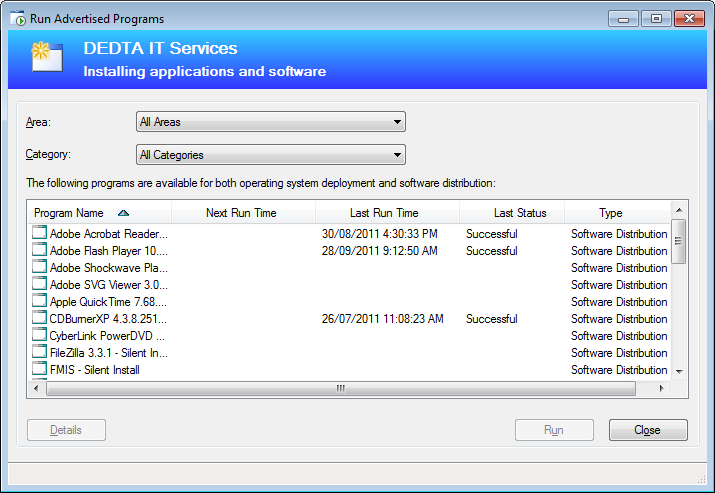Open the Area dropdown showing All Areas
The image size is (715, 493).
coord(270,122)
